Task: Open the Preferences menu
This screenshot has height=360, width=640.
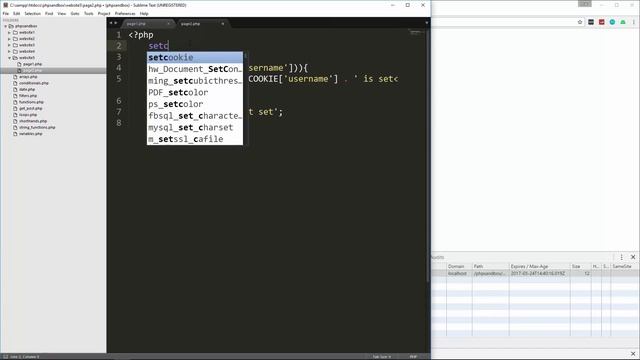Action: tap(124, 13)
